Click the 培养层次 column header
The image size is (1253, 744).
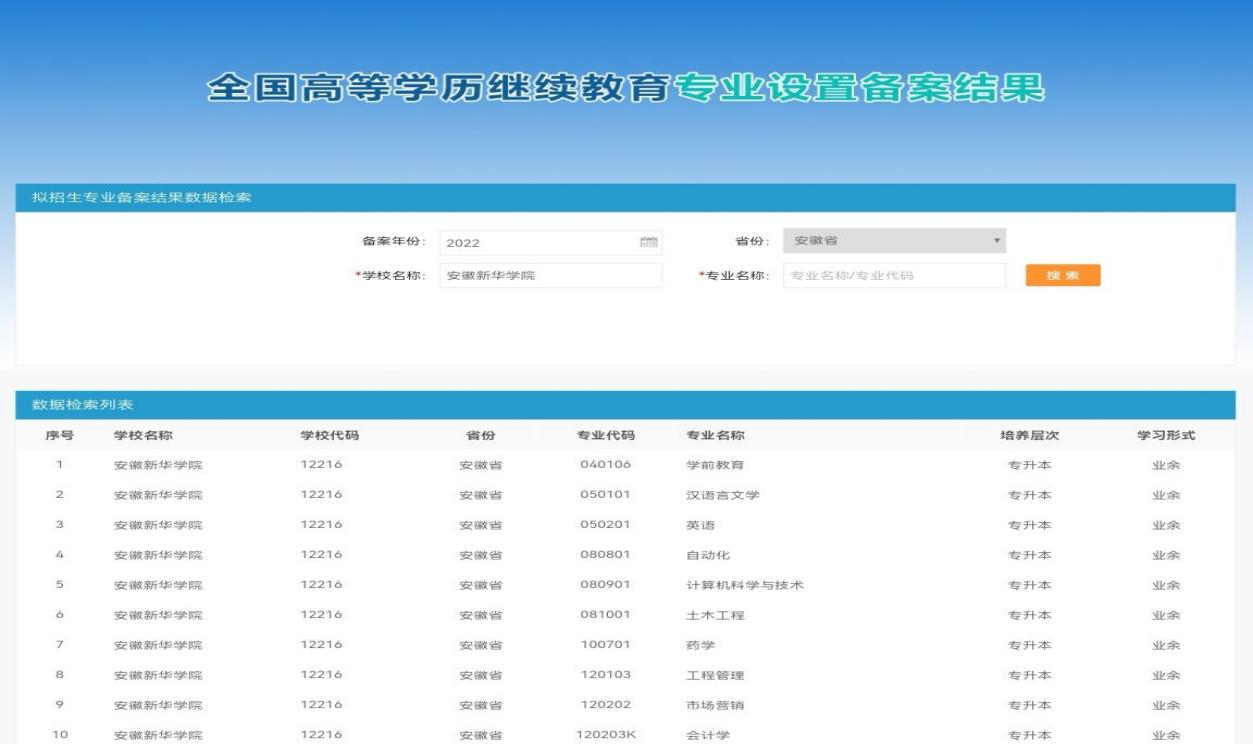click(x=1029, y=435)
